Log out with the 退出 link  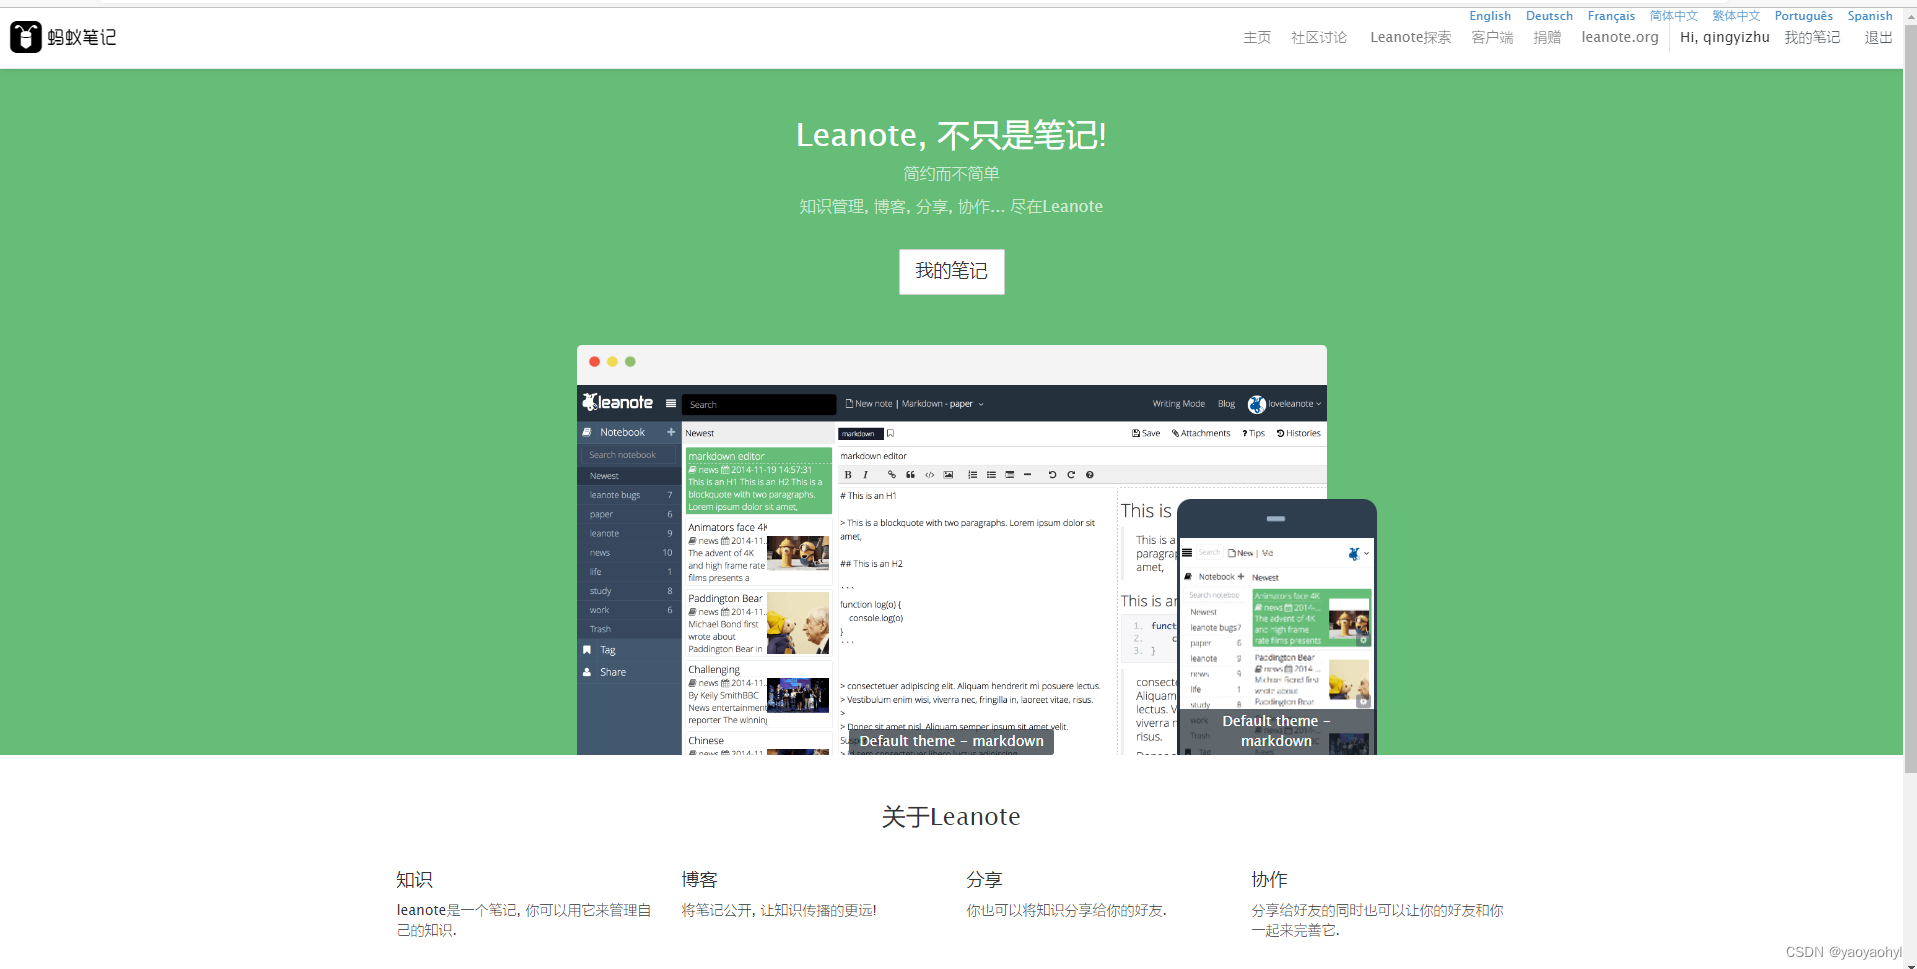pyautogui.click(x=1878, y=38)
